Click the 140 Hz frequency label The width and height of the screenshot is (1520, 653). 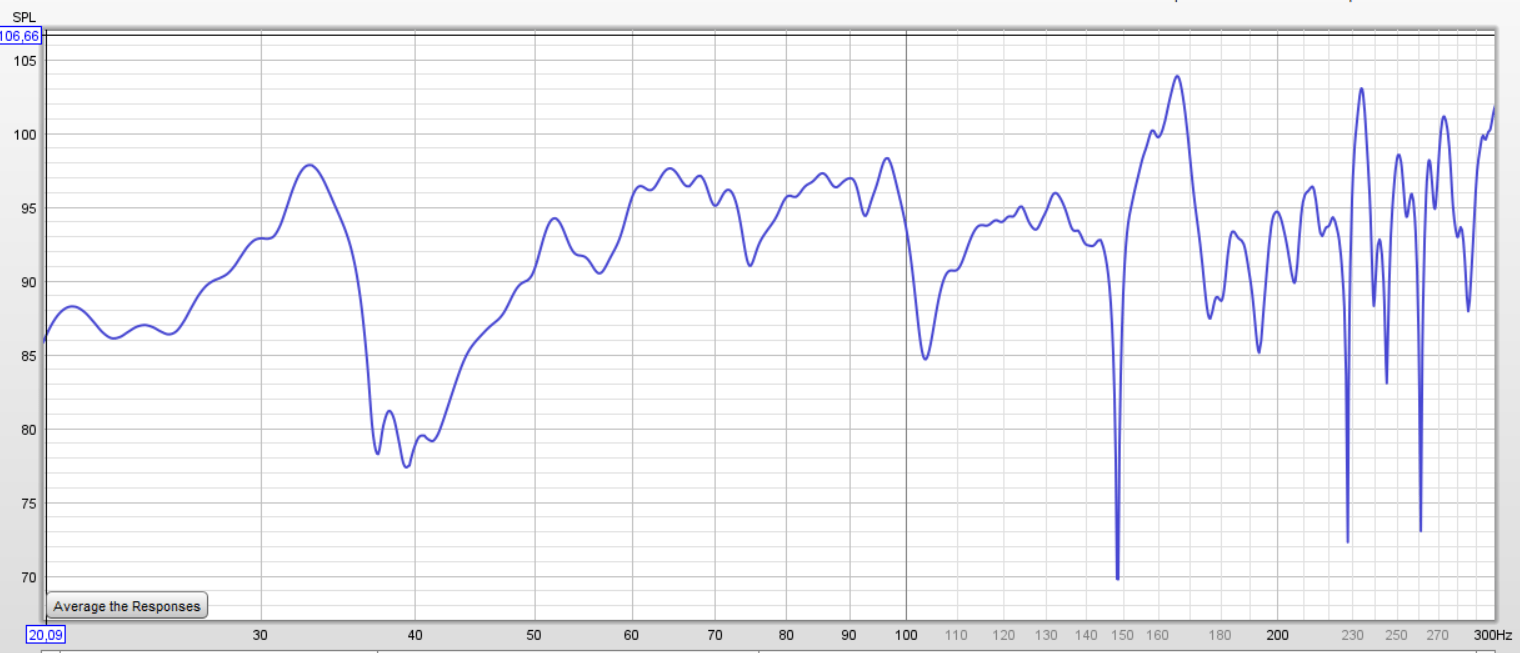click(x=1087, y=635)
